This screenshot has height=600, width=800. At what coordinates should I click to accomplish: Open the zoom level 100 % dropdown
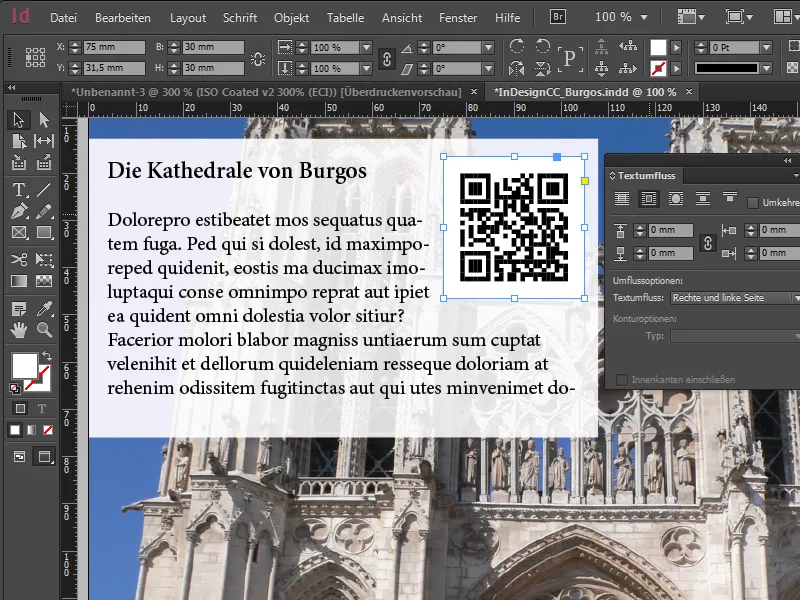click(644, 17)
